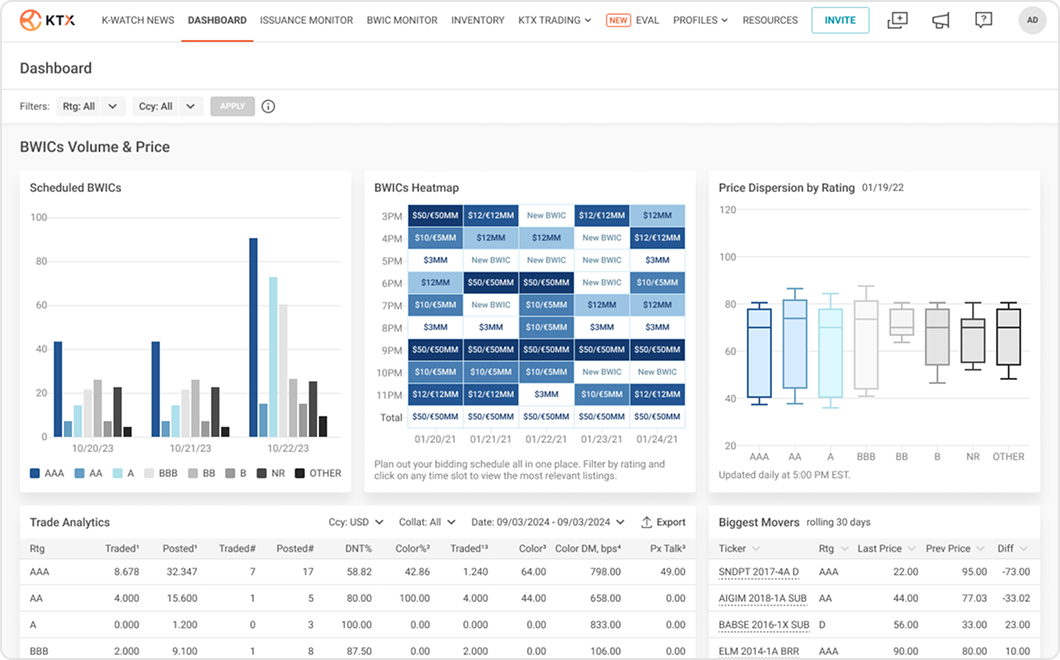Toggle the AAA series in chart legend
Viewport: 1060px width, 660px height.
(47, 473)
